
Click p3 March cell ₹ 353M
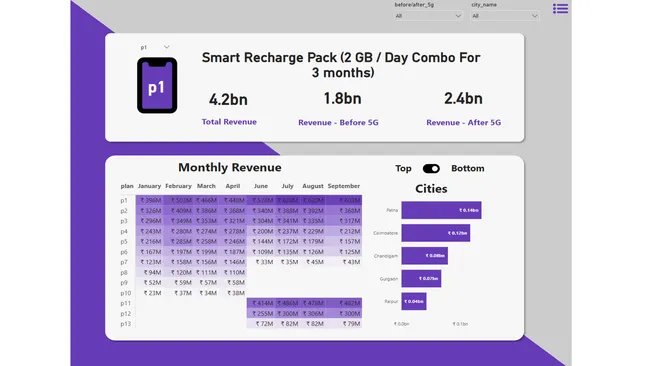(x=206, y=221)
